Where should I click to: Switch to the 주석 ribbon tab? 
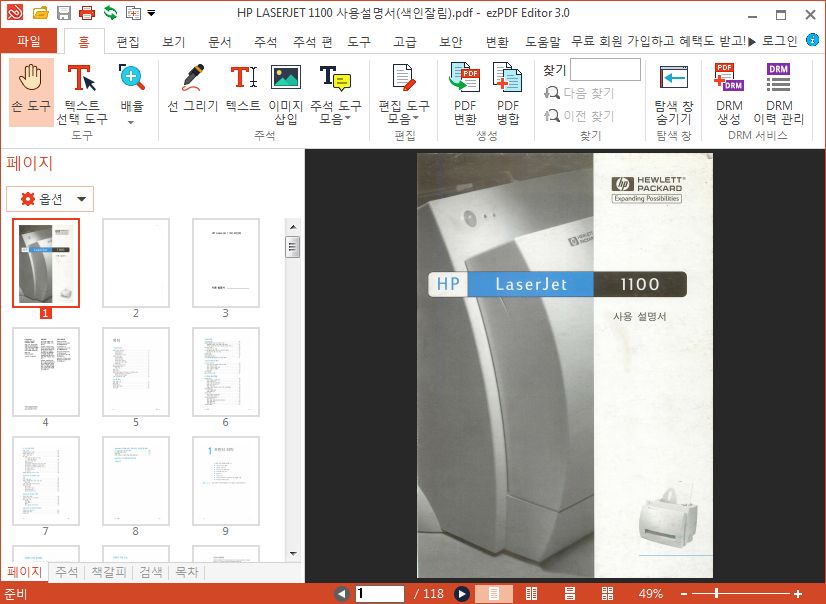[x=265, y=41]
